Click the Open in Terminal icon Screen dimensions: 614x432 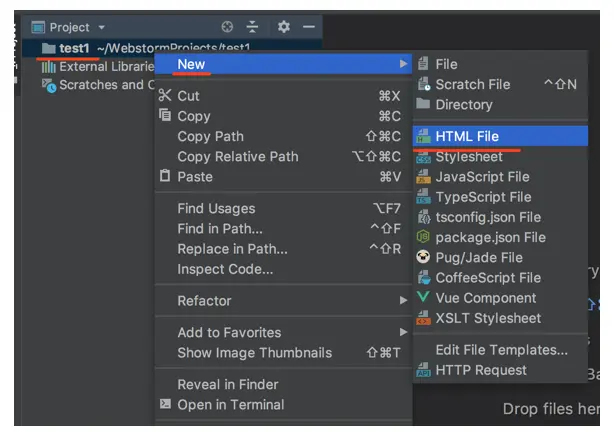(165, 404)
